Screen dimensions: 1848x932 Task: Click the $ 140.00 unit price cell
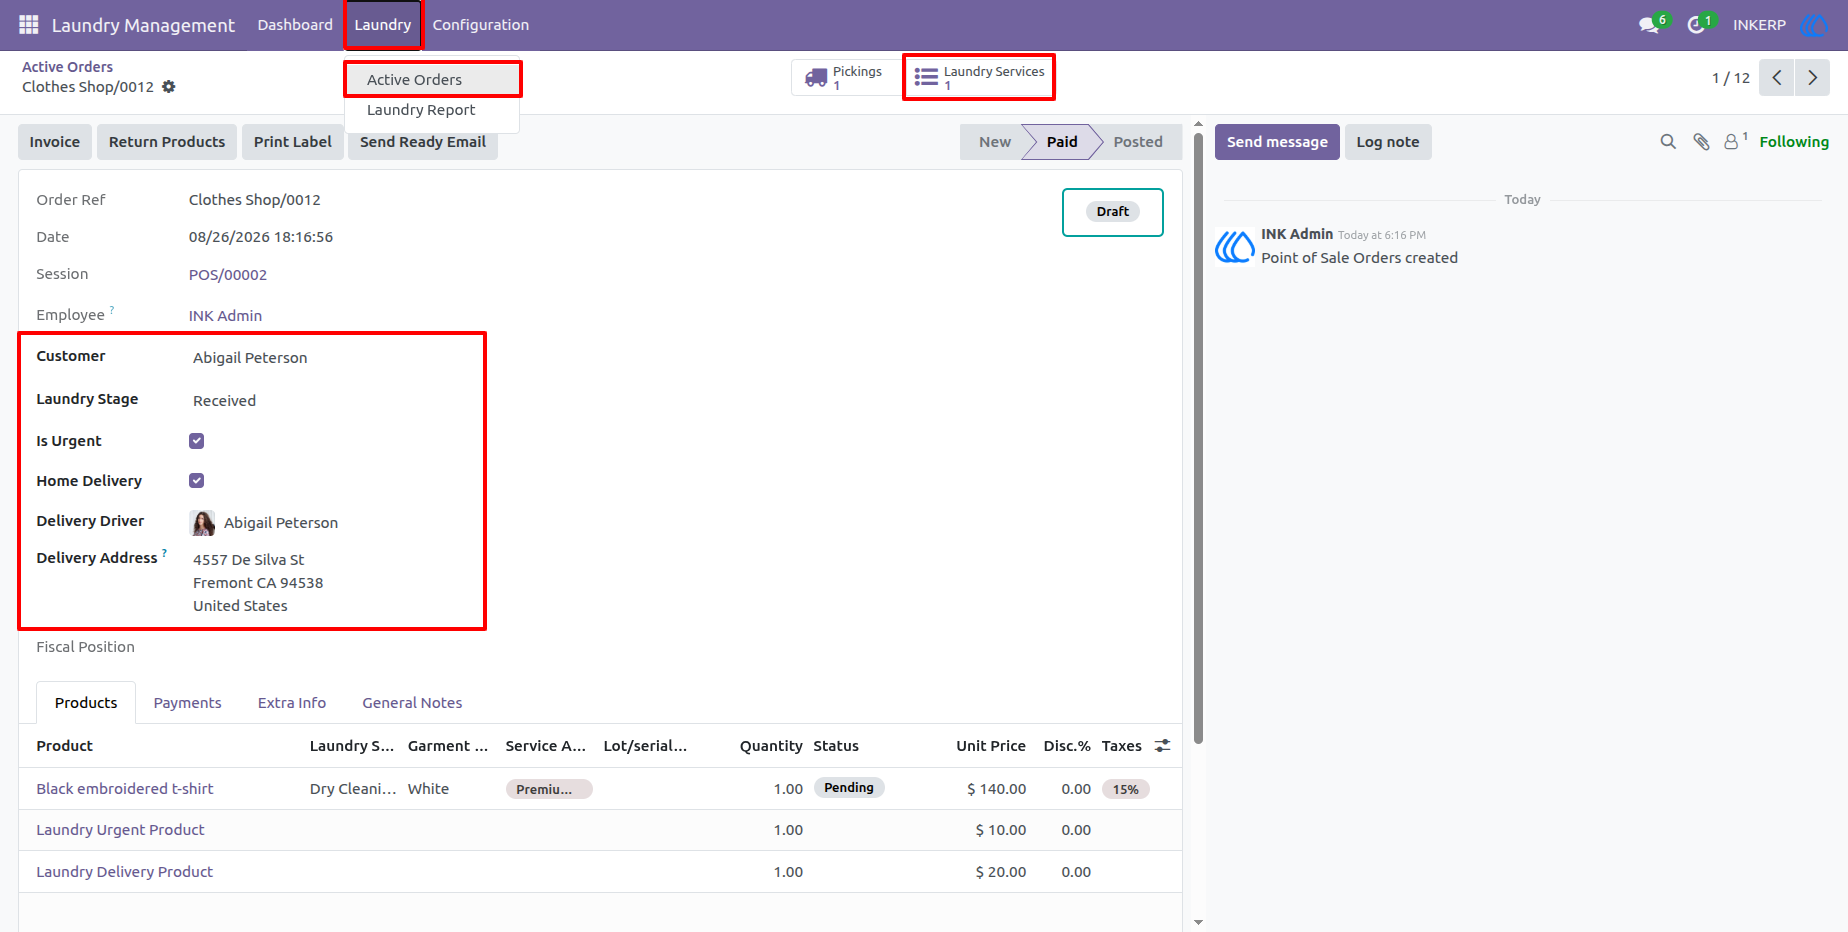tap(996, 789)
